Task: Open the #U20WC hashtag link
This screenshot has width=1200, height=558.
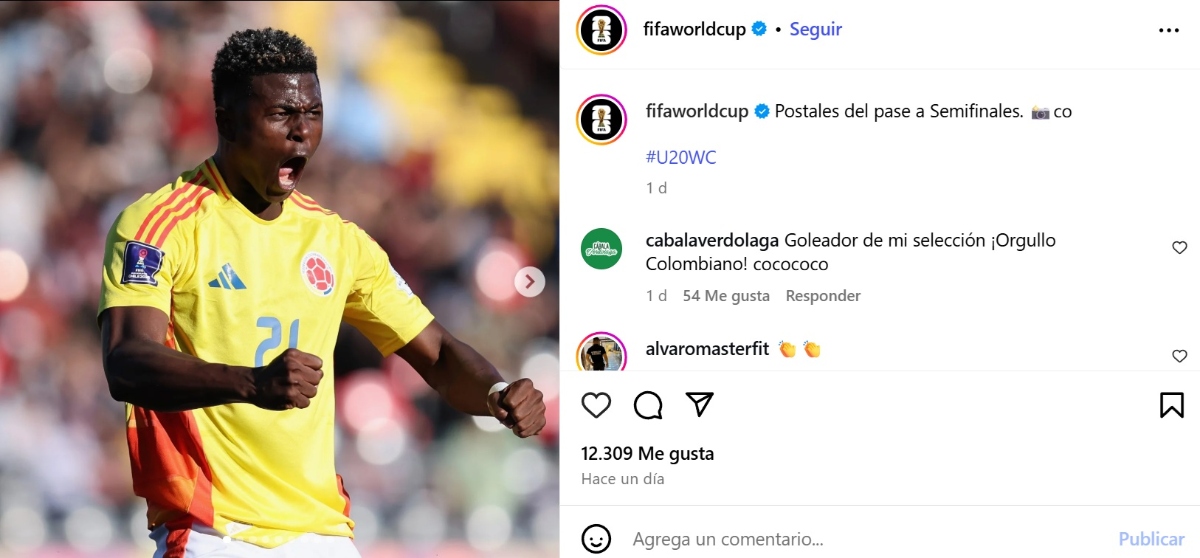Action: [681, 157]
